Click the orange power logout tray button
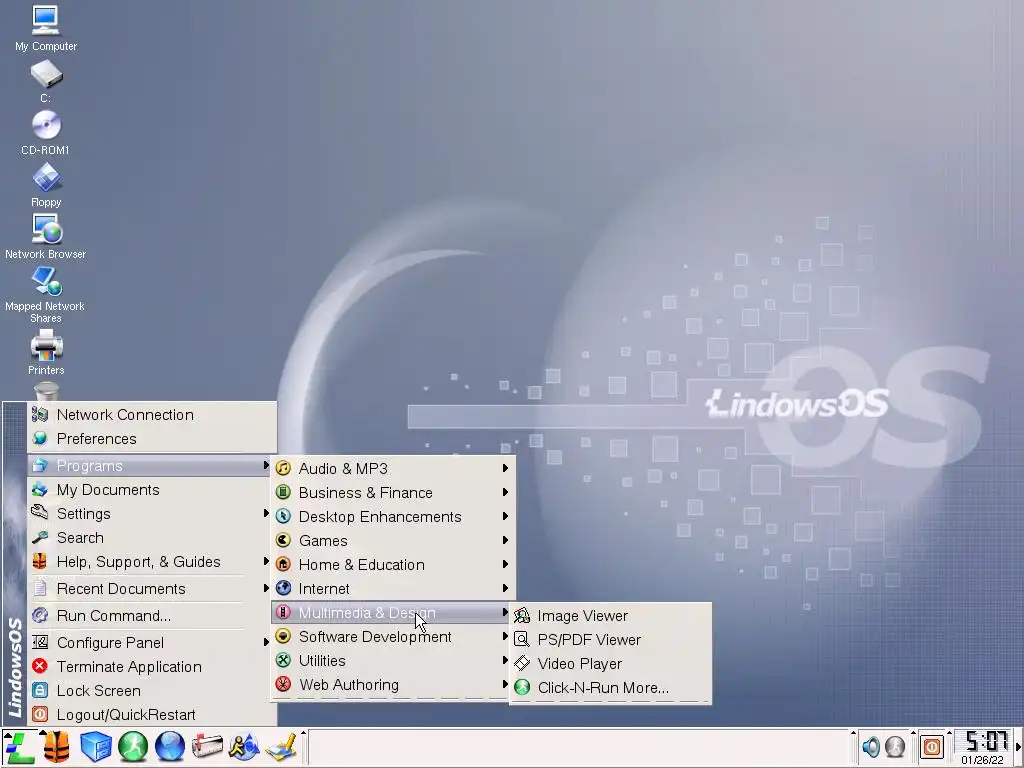1024x768 pixels. pos(932,746)
